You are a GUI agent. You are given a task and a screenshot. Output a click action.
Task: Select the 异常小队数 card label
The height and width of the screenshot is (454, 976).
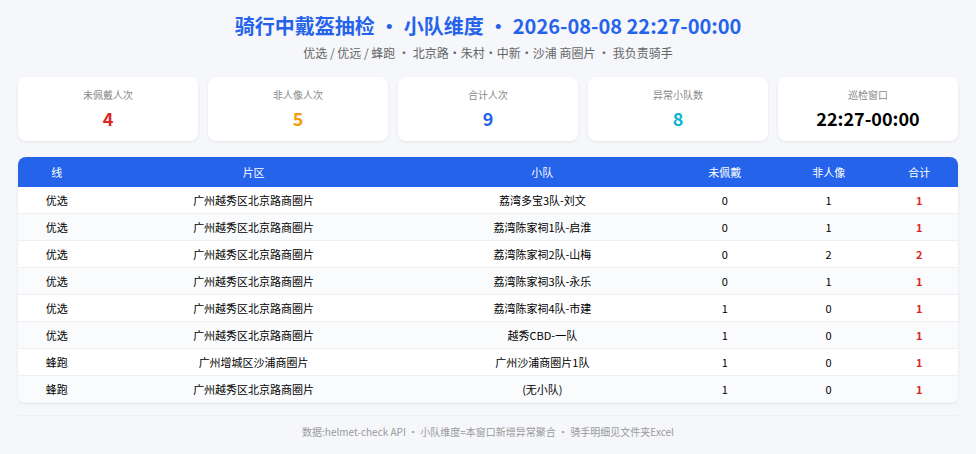[678, 95]
